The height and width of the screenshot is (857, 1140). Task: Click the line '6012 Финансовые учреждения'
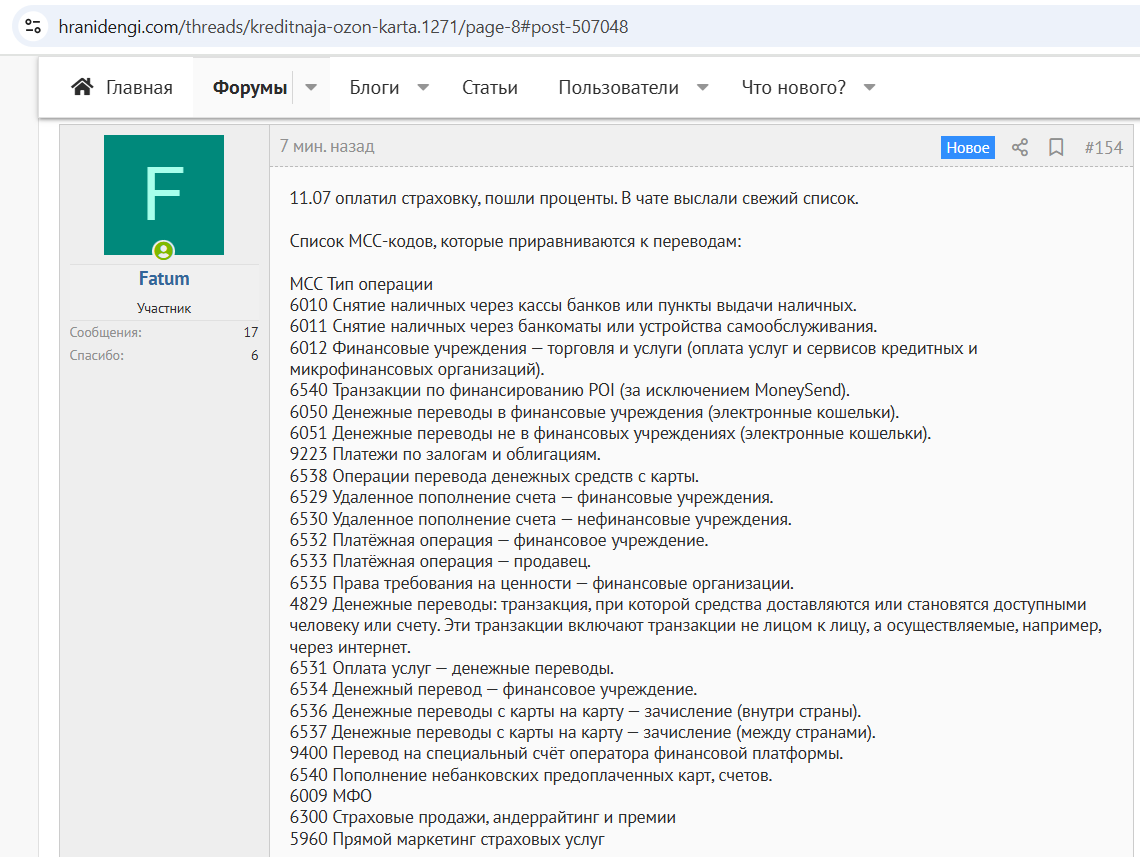pyautogui.click(x=633, y=359)
